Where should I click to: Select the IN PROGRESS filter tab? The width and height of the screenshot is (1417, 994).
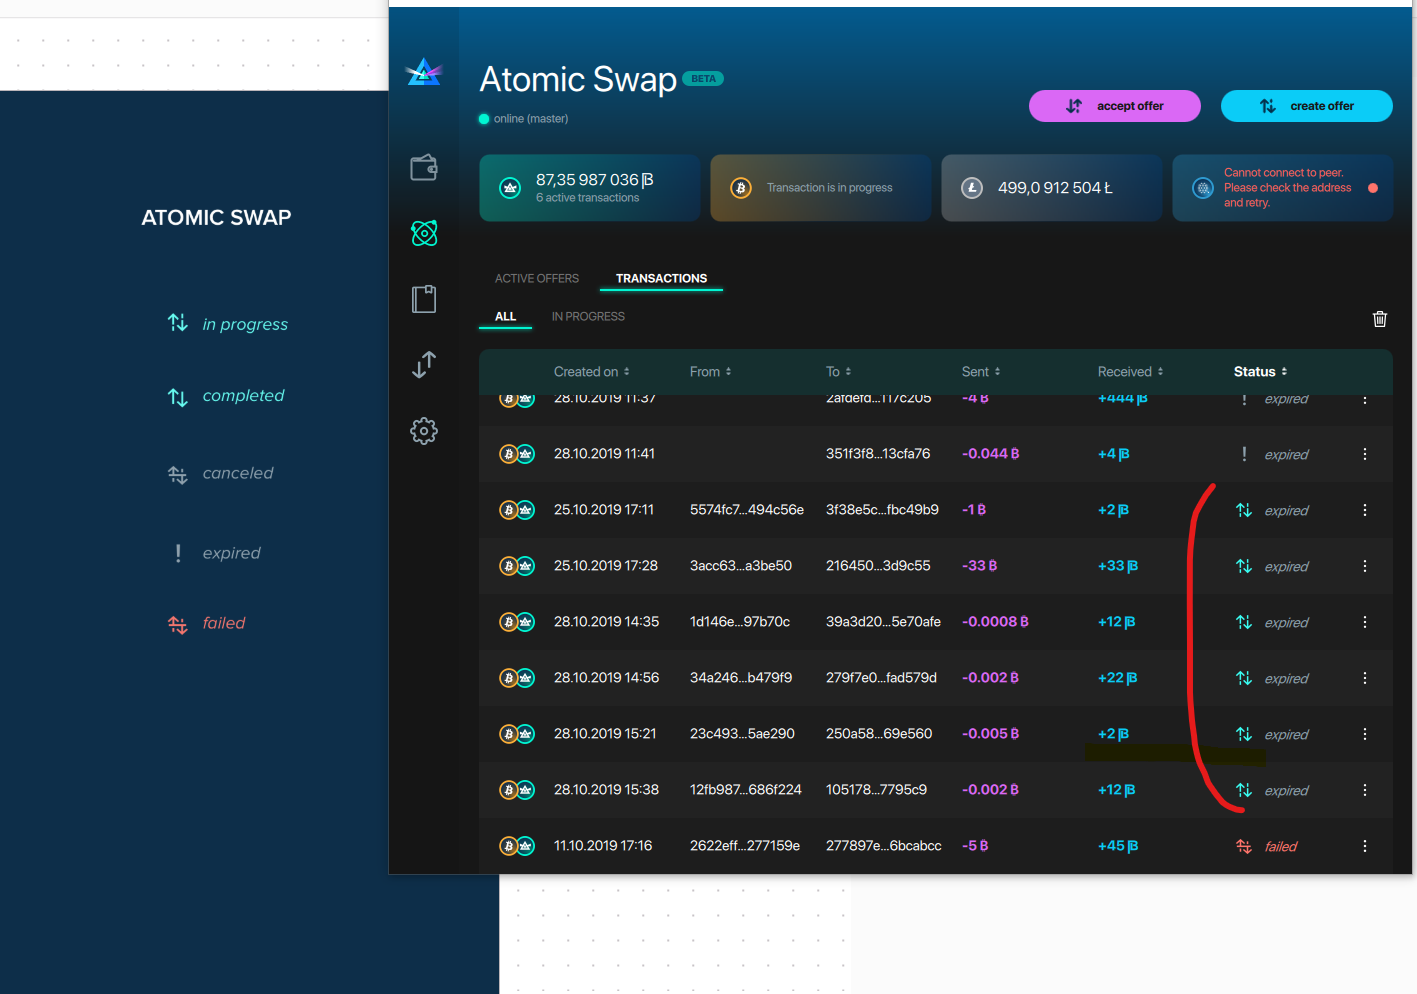click(x=588, y=316)
